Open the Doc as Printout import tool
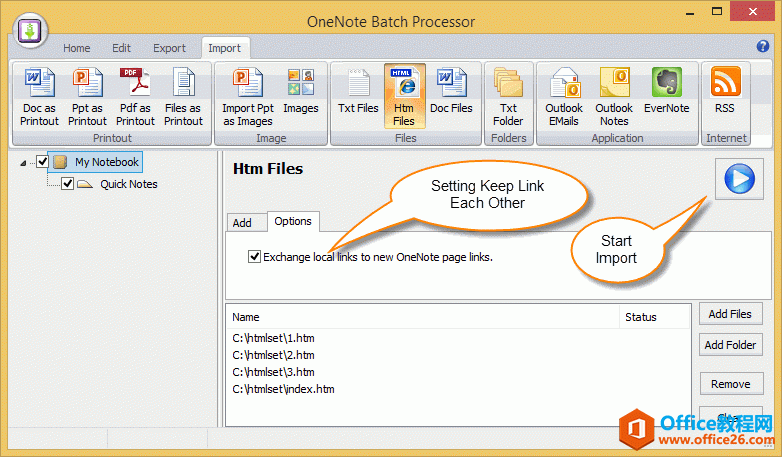782x457 pixels. [39, 97]
